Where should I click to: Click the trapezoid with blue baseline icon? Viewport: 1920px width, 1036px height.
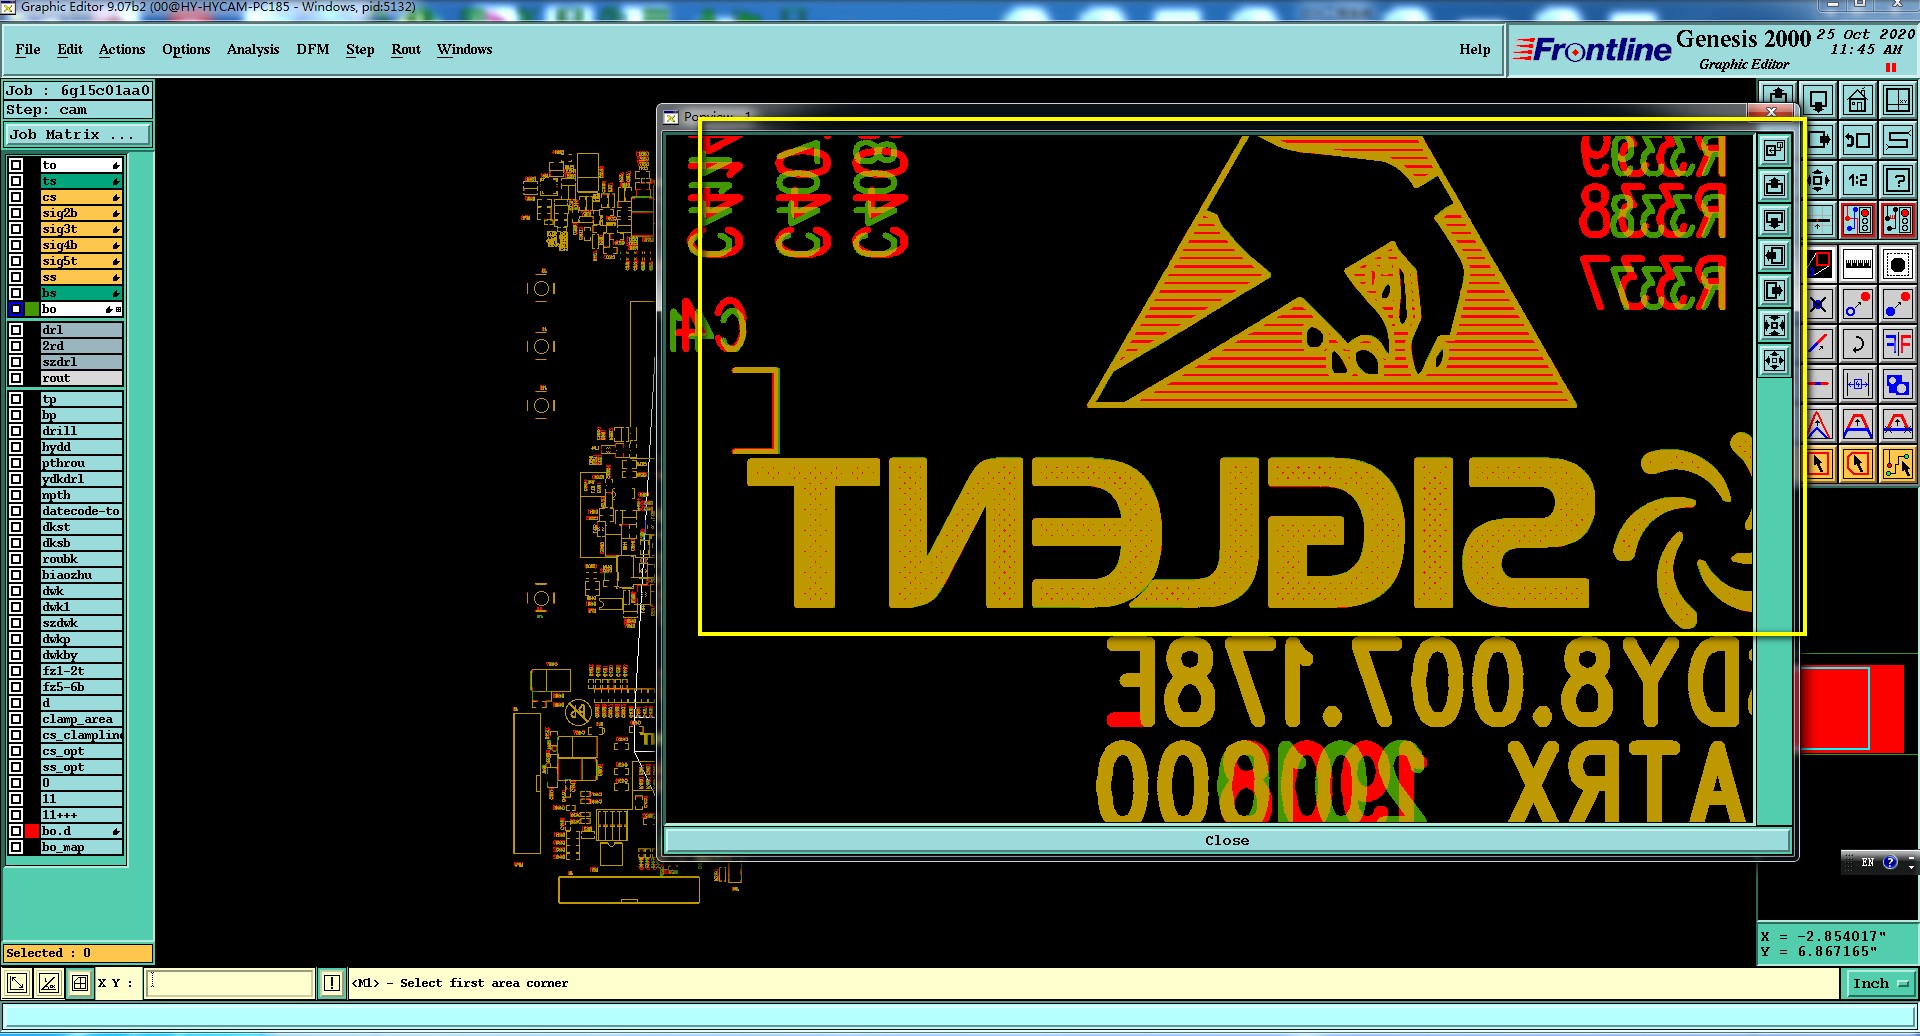pyautogui.click(x=1858, y=425)
